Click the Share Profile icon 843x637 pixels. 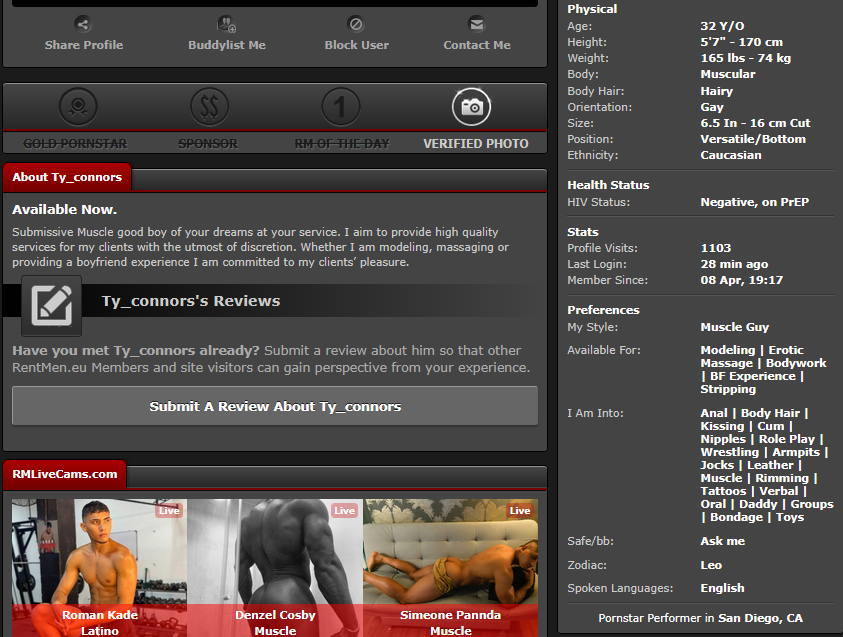(x=84, y=24)
